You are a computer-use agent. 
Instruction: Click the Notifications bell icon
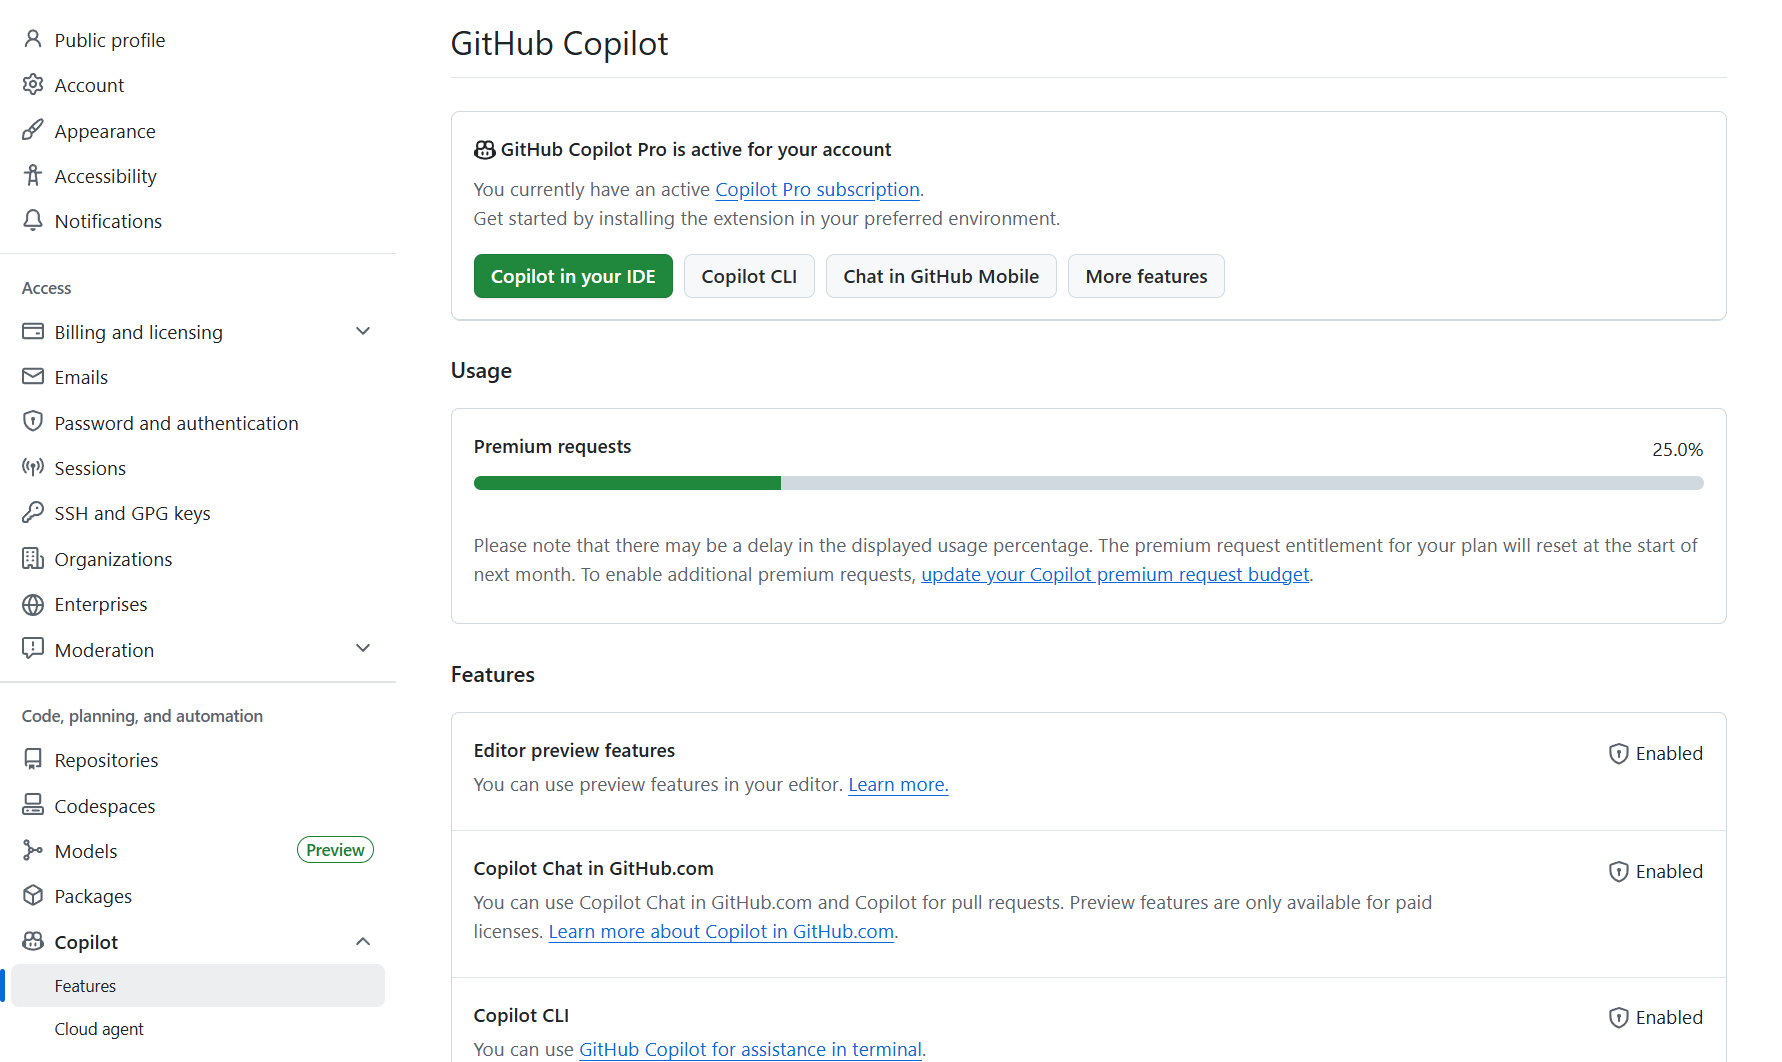33,220
